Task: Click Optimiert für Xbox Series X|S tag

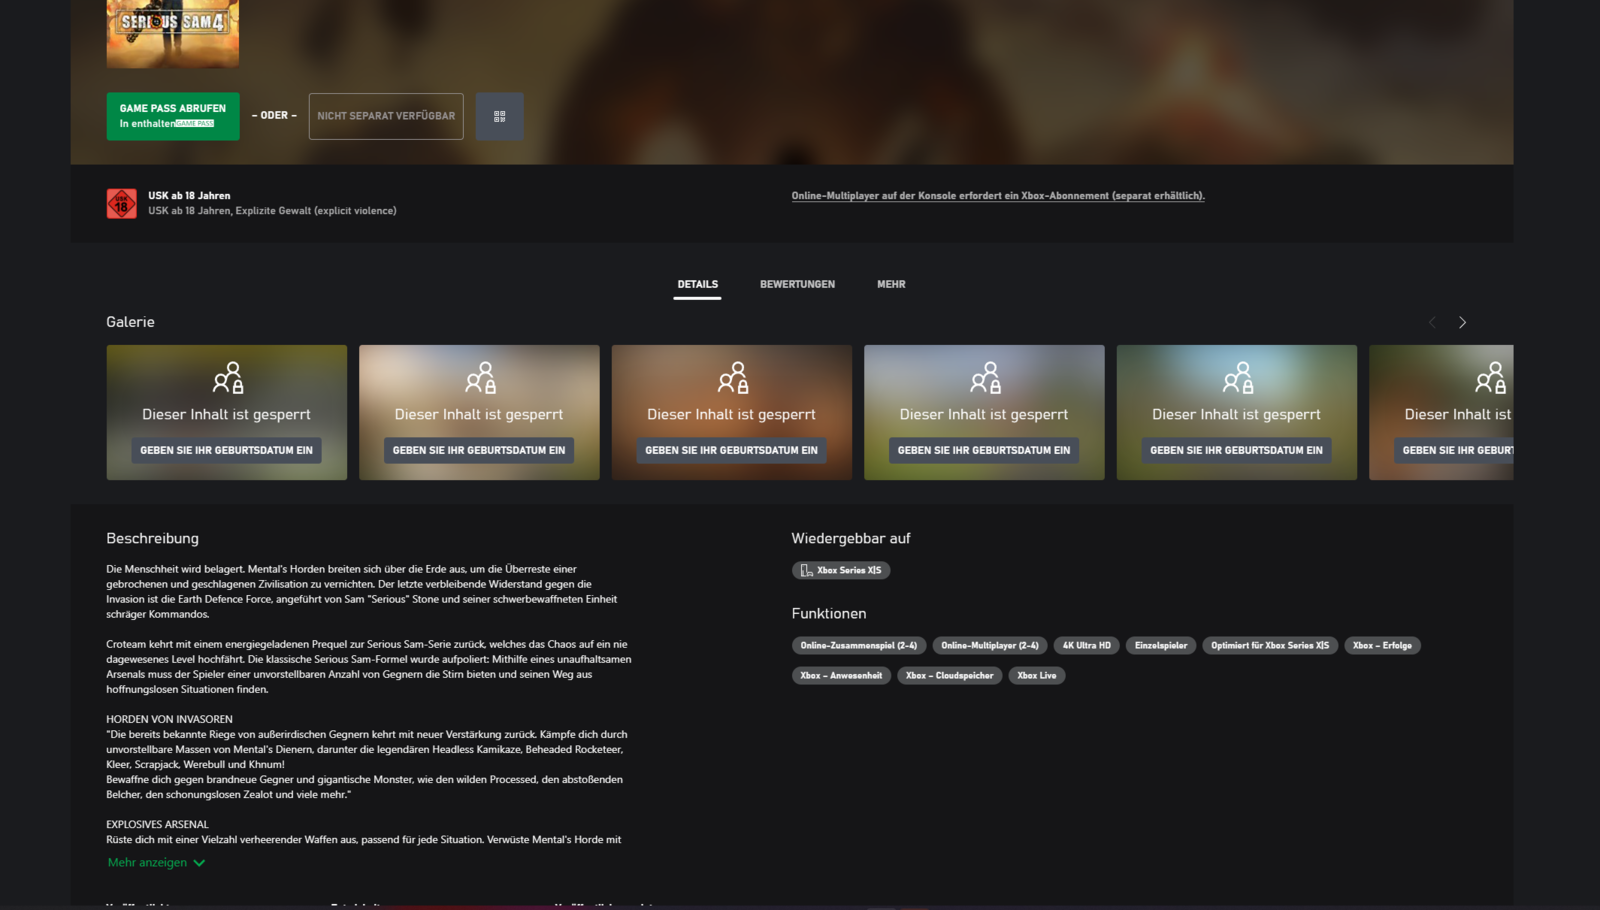Action: point(1270,646)
